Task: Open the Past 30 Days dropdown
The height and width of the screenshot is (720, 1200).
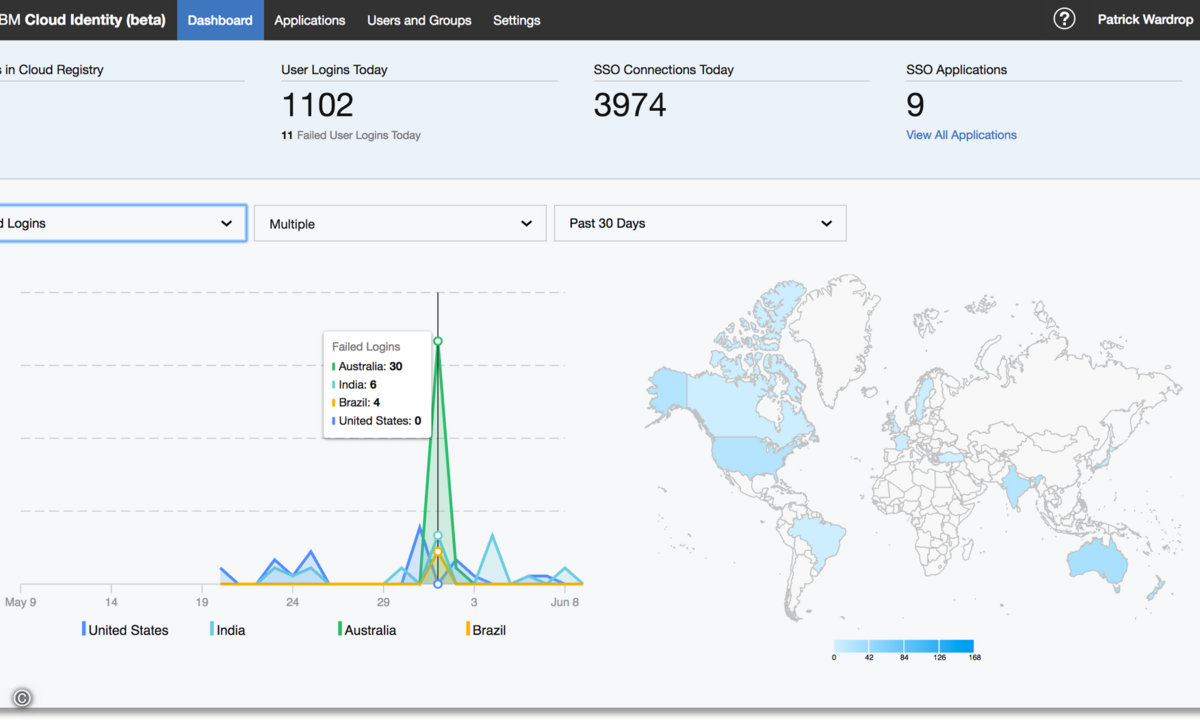Action: [700, 223]
